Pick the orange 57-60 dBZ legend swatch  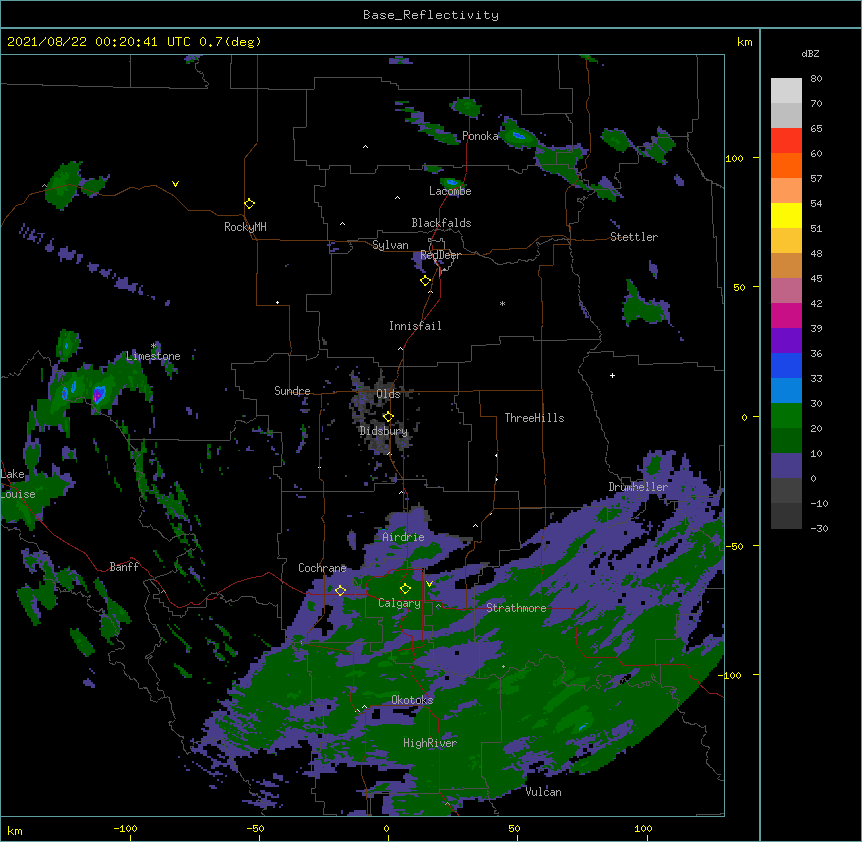[x=786, y=165]
